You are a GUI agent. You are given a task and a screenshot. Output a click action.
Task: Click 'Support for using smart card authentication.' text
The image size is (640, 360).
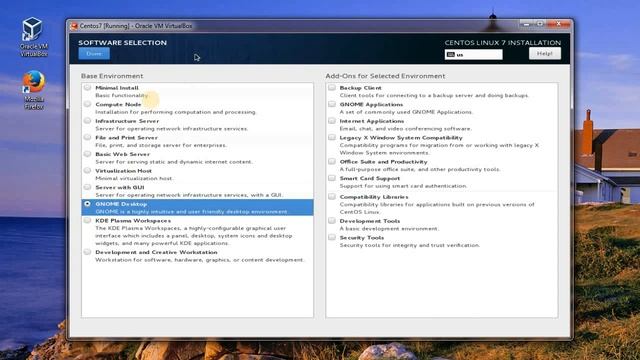point(403,186)
